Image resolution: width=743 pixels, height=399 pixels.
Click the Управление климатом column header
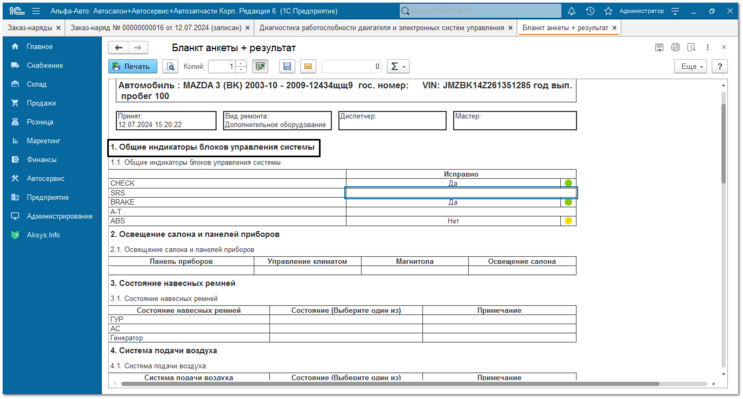307,261
